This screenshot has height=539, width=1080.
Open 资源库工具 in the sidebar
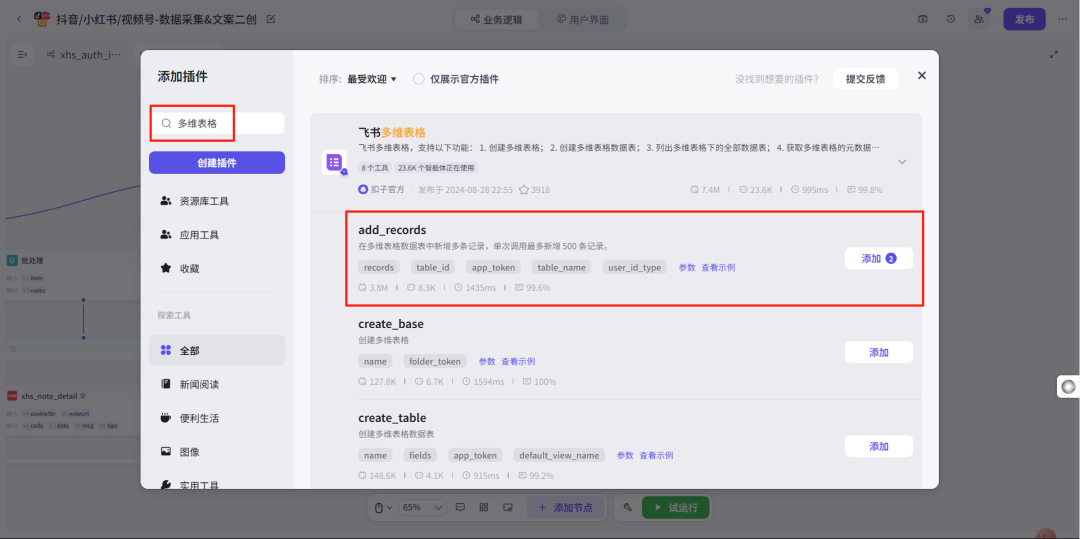[x=217, y=201]
